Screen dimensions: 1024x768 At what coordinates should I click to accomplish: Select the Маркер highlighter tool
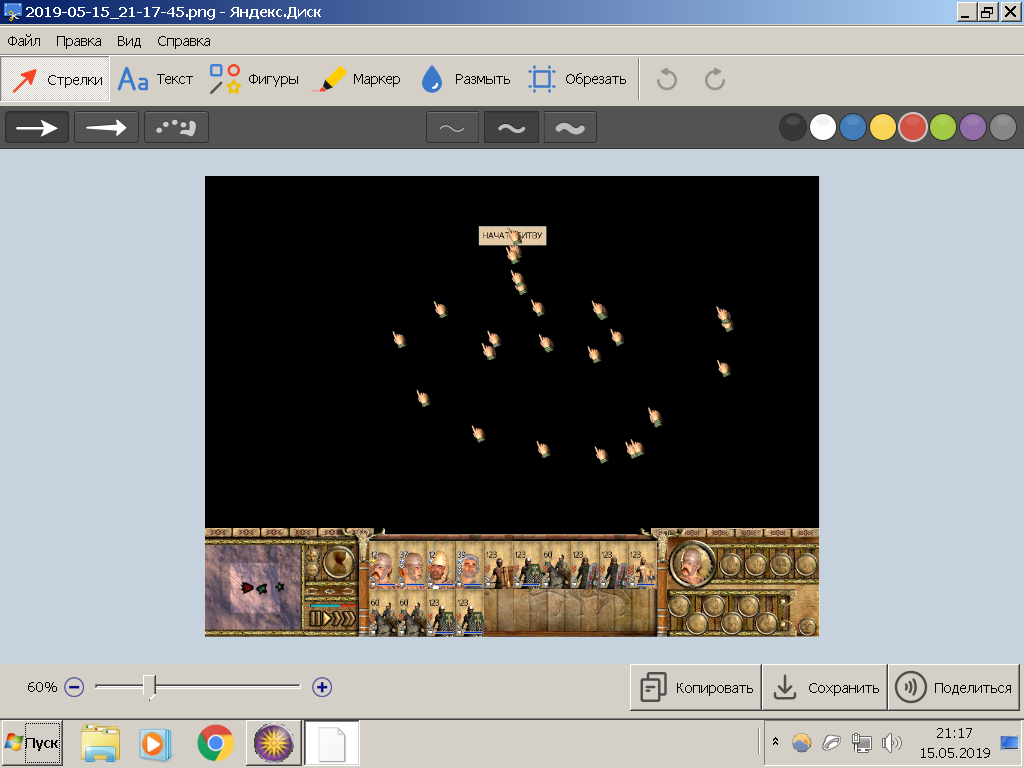tap(357, 80)
